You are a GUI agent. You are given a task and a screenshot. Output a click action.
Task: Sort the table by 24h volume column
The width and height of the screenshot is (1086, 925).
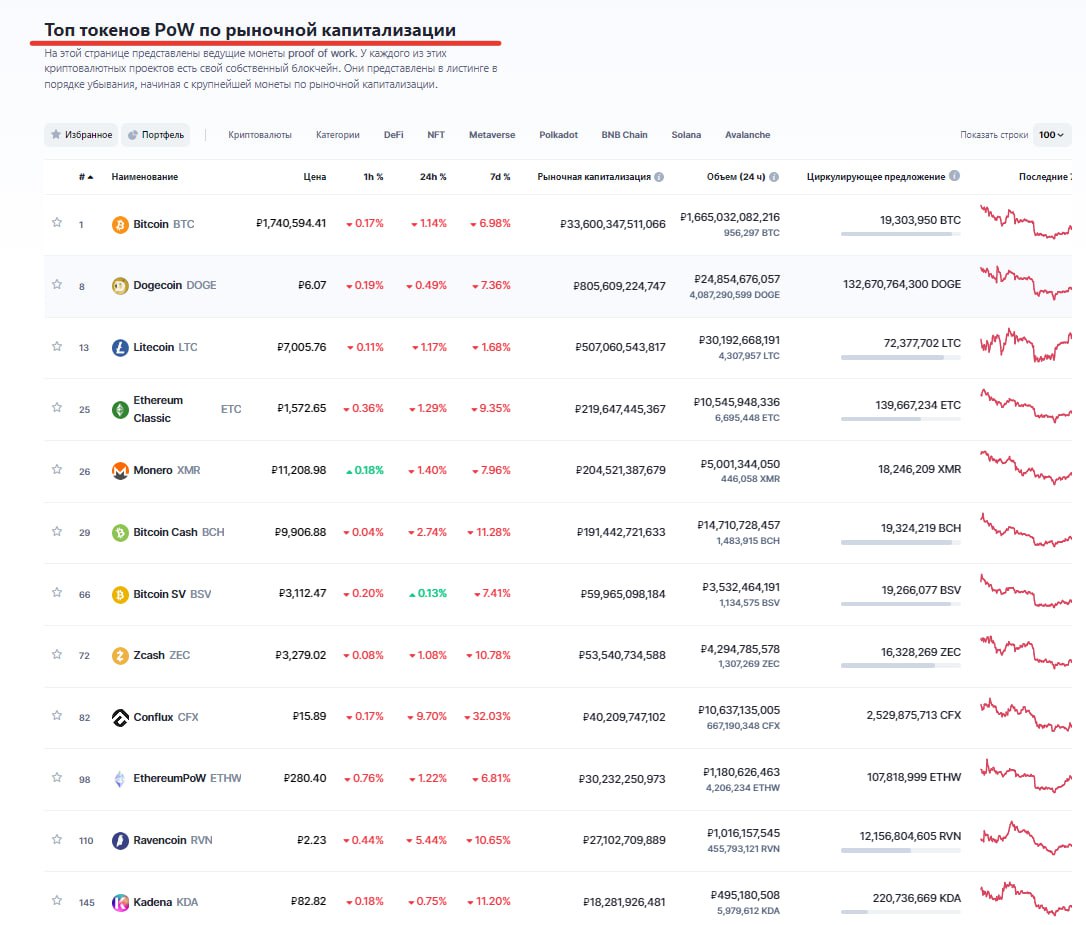[x=736, y=177]
